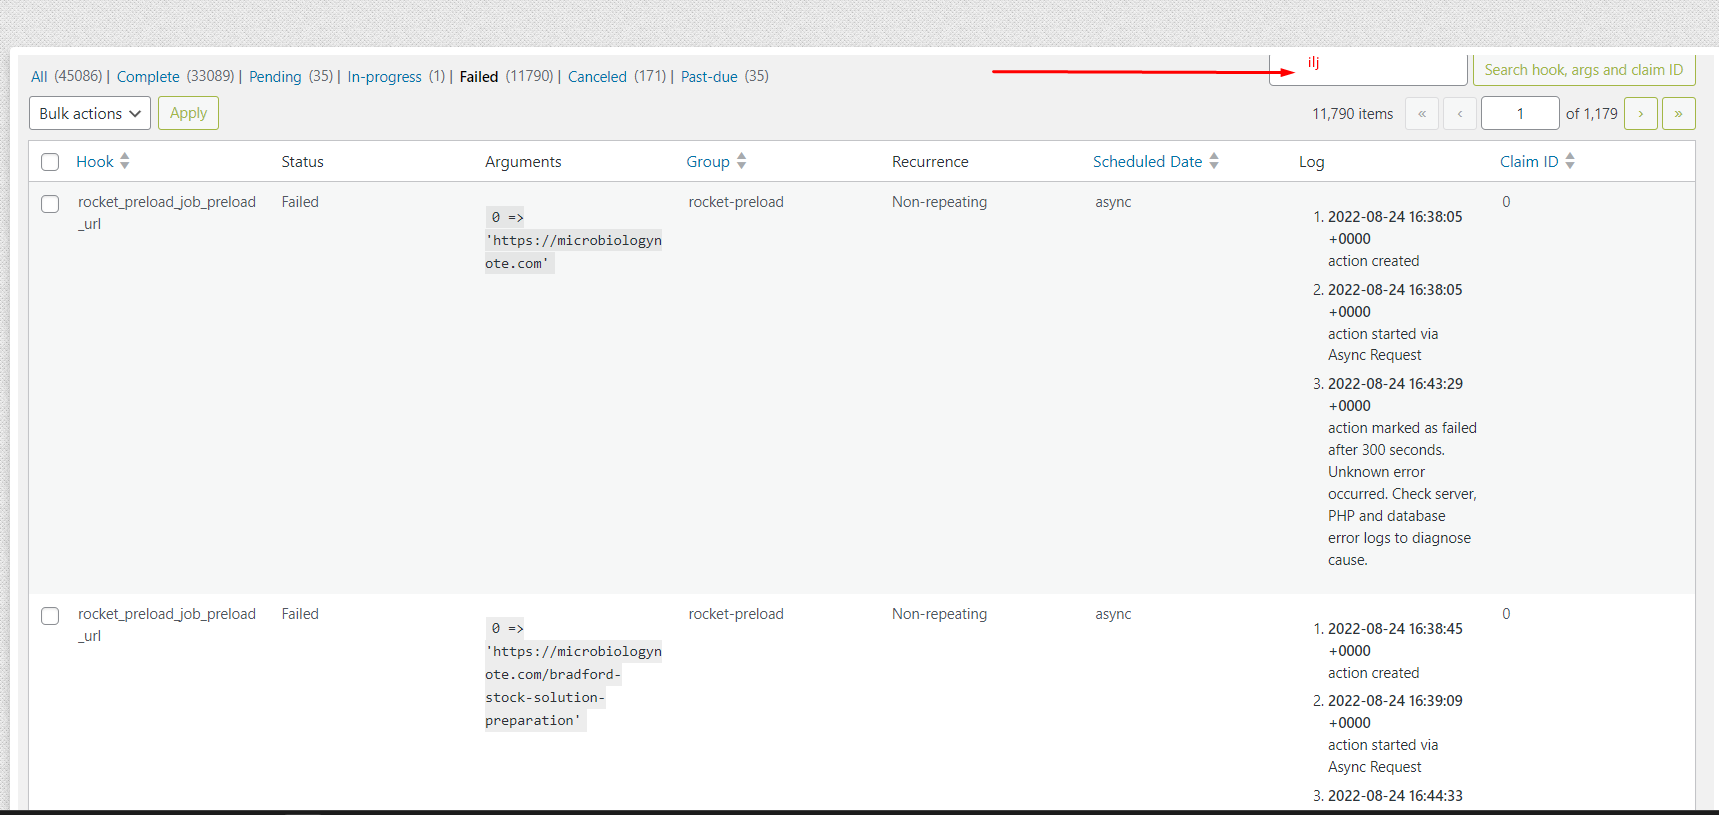
Task: Go to first page of results
Action: pyautogui.click(x=1421, y=113)
